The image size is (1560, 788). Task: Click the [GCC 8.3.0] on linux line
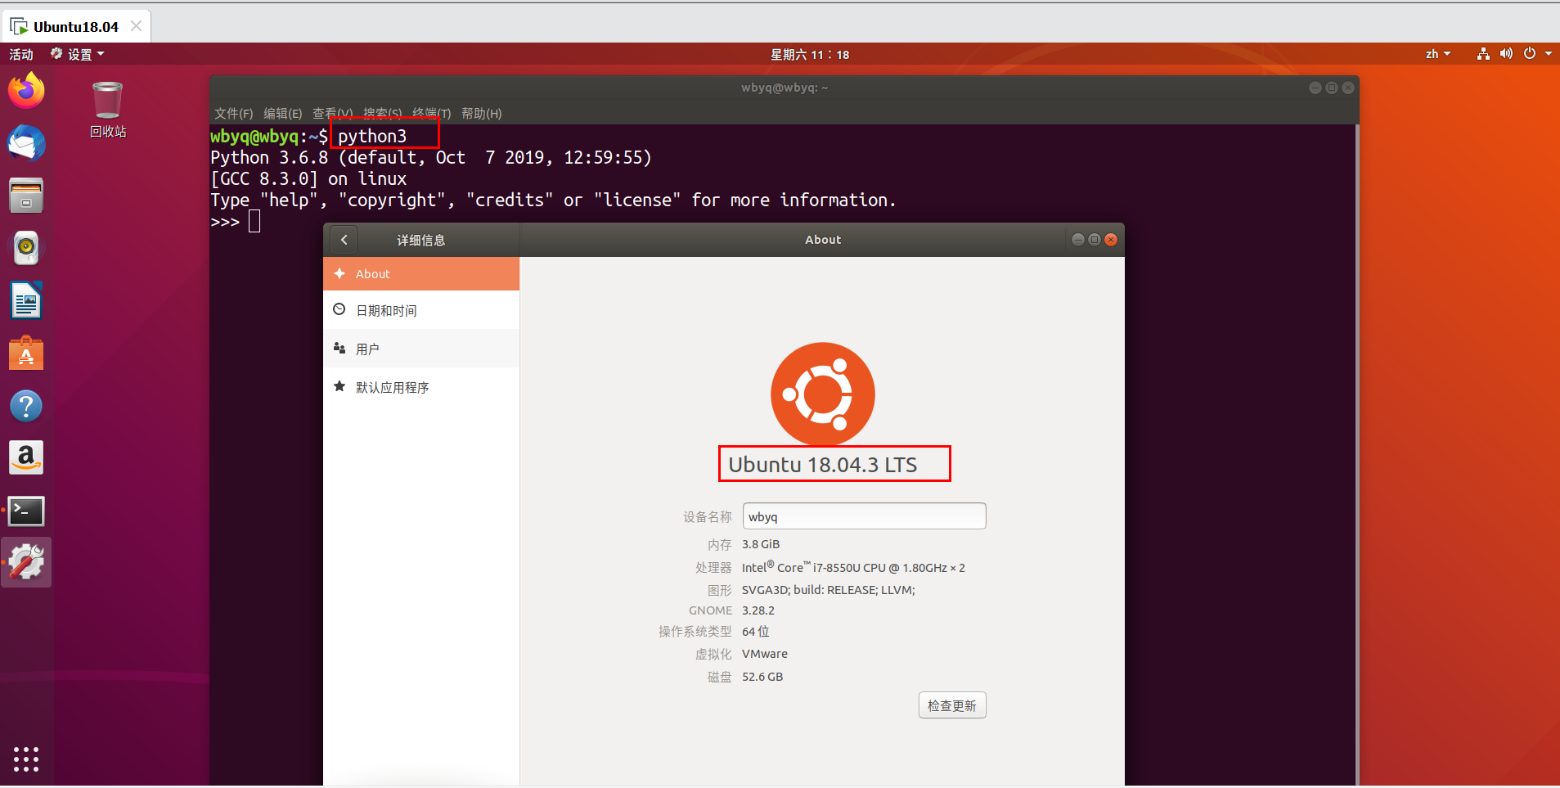[x=309, y=179]
